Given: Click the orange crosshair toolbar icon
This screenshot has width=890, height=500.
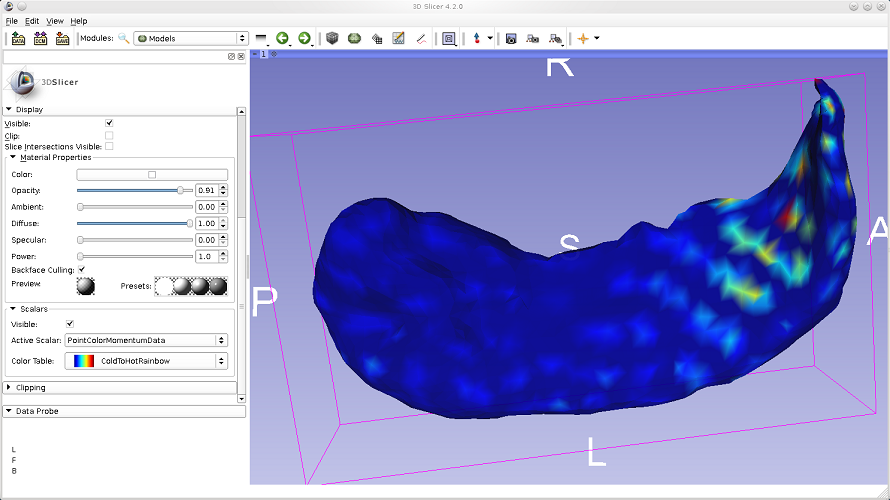Looking at the screenshot, I should [x=583, y=39].
